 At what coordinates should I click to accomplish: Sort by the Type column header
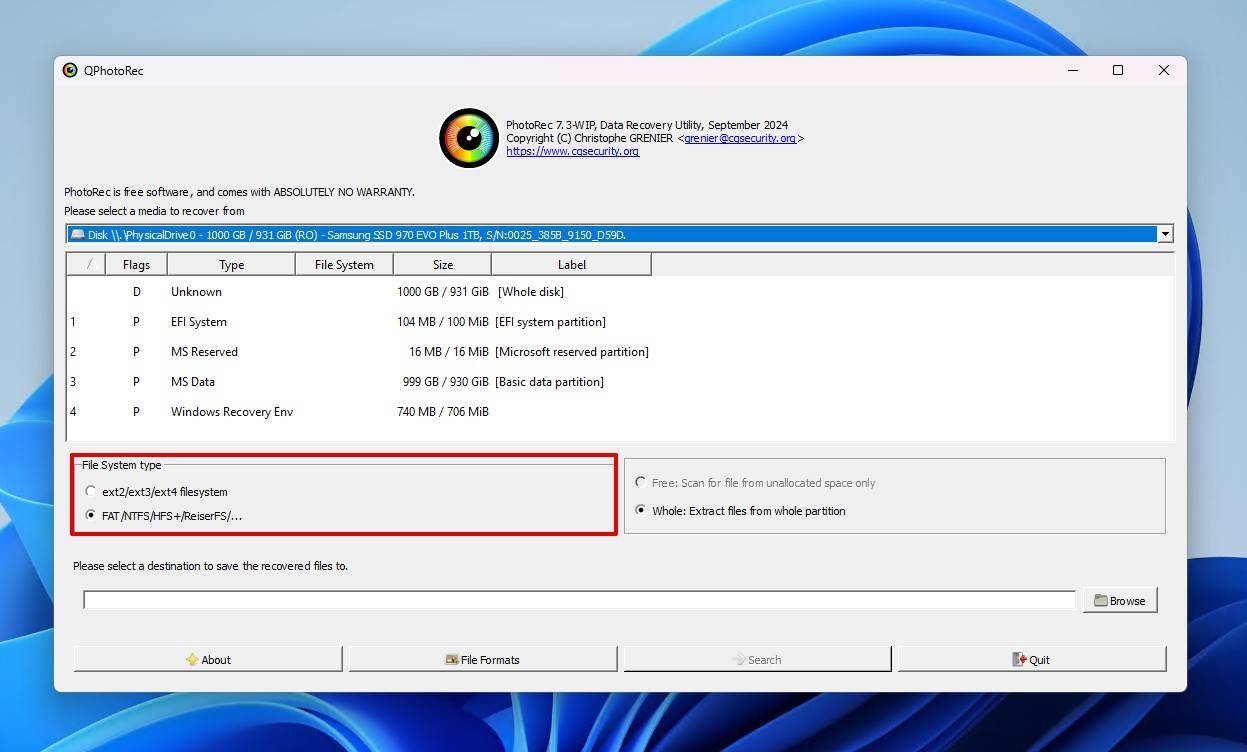pos(231,264)
